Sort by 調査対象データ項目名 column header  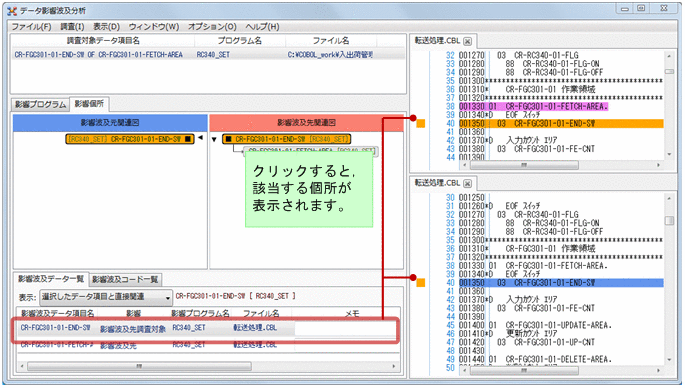point(103,41)
